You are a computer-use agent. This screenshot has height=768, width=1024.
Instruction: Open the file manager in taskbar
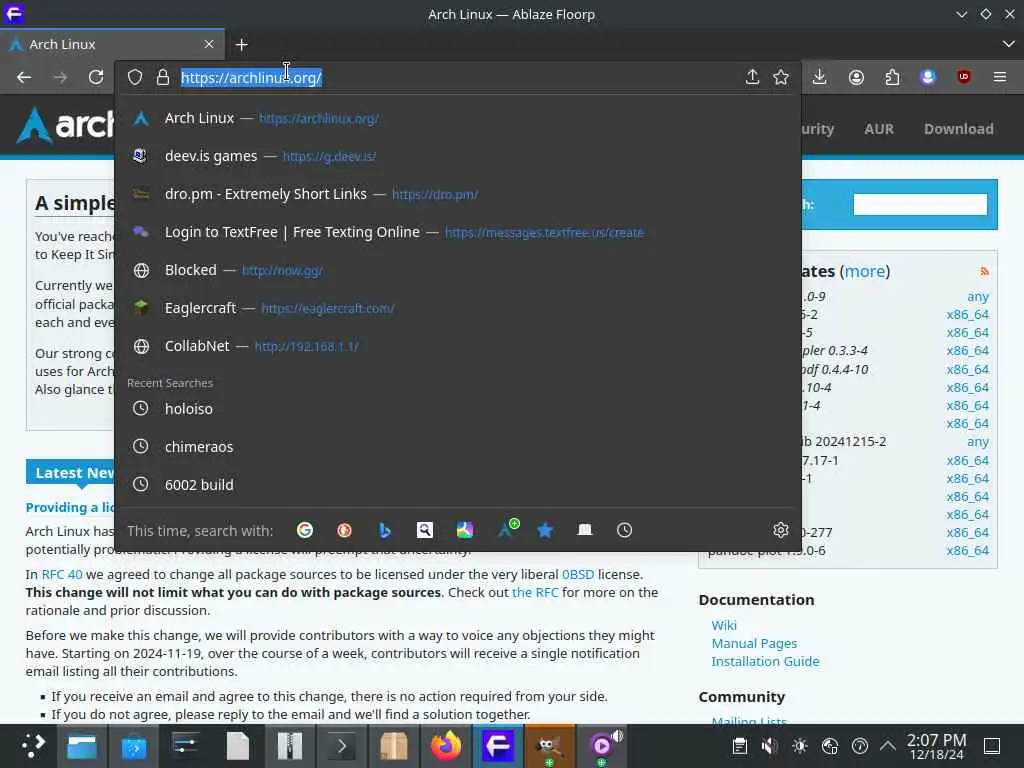click(82, 746)
